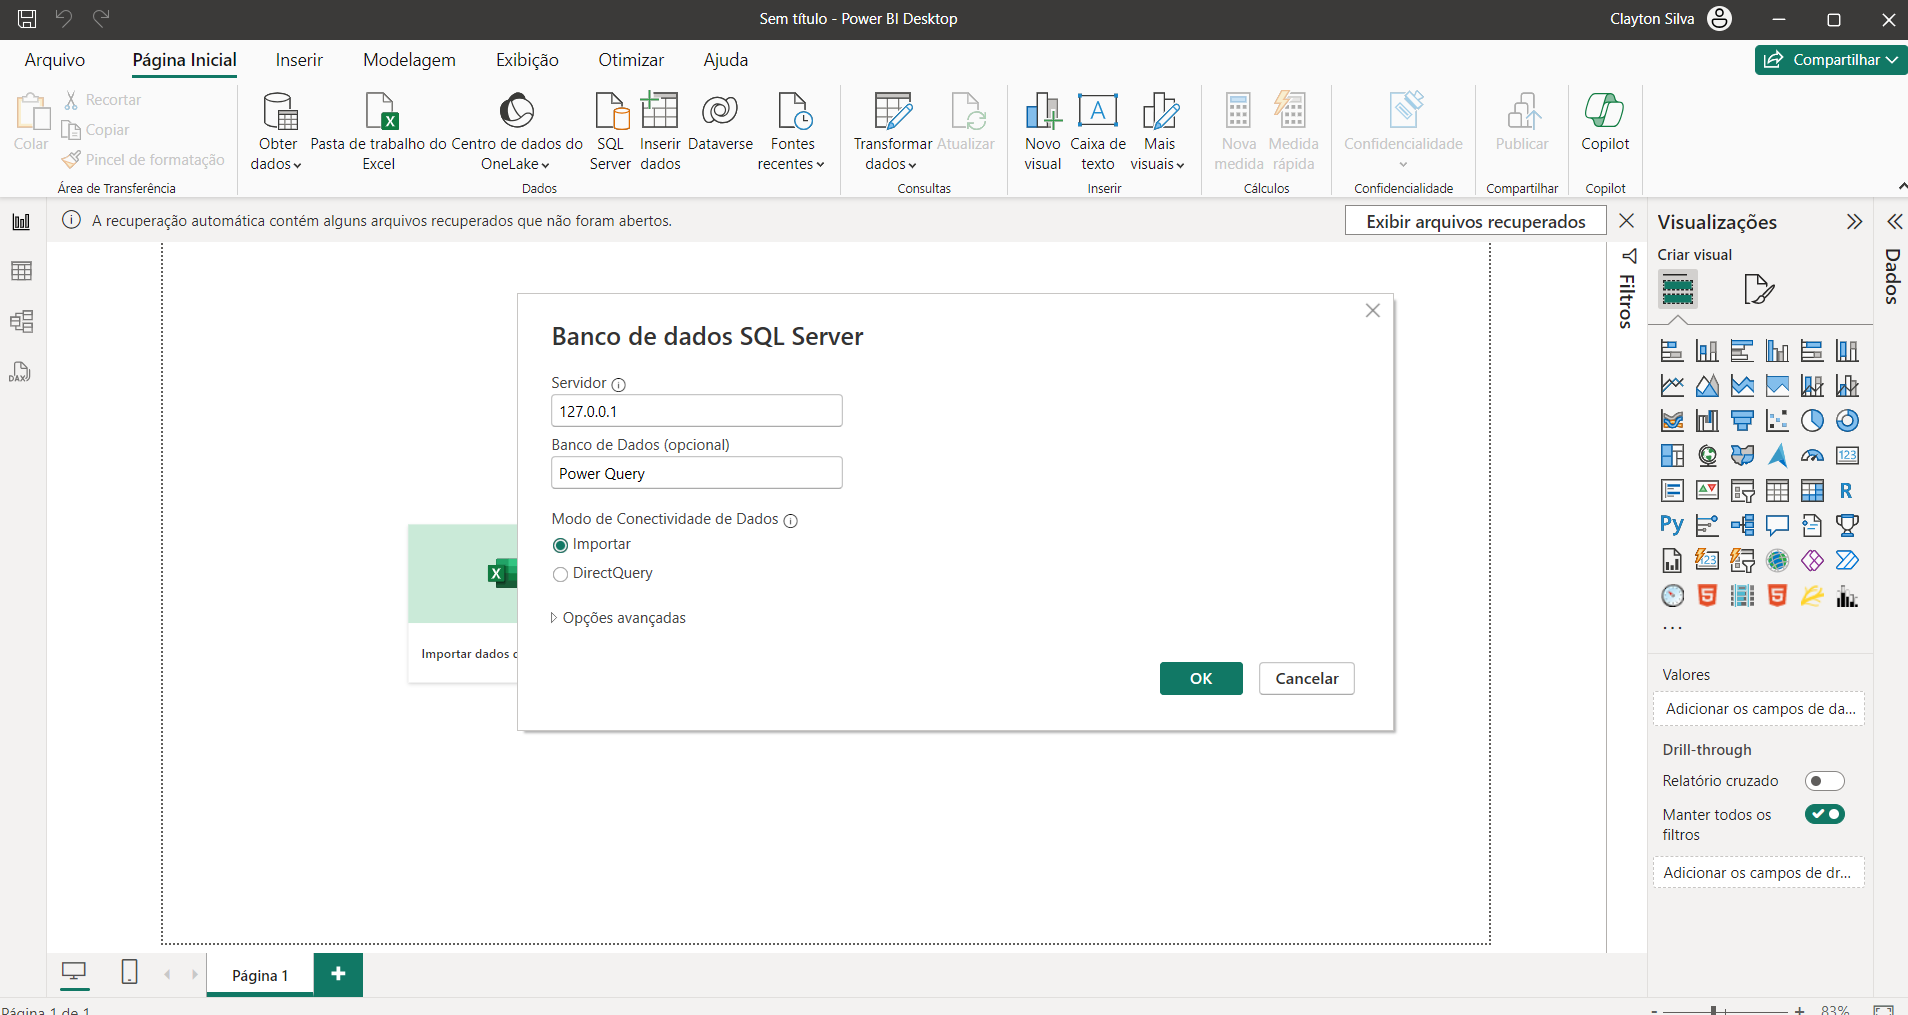Screen dimensions: 1908x1015
Task: Pick the slicer visual
Action: [x=1742, y=491]
